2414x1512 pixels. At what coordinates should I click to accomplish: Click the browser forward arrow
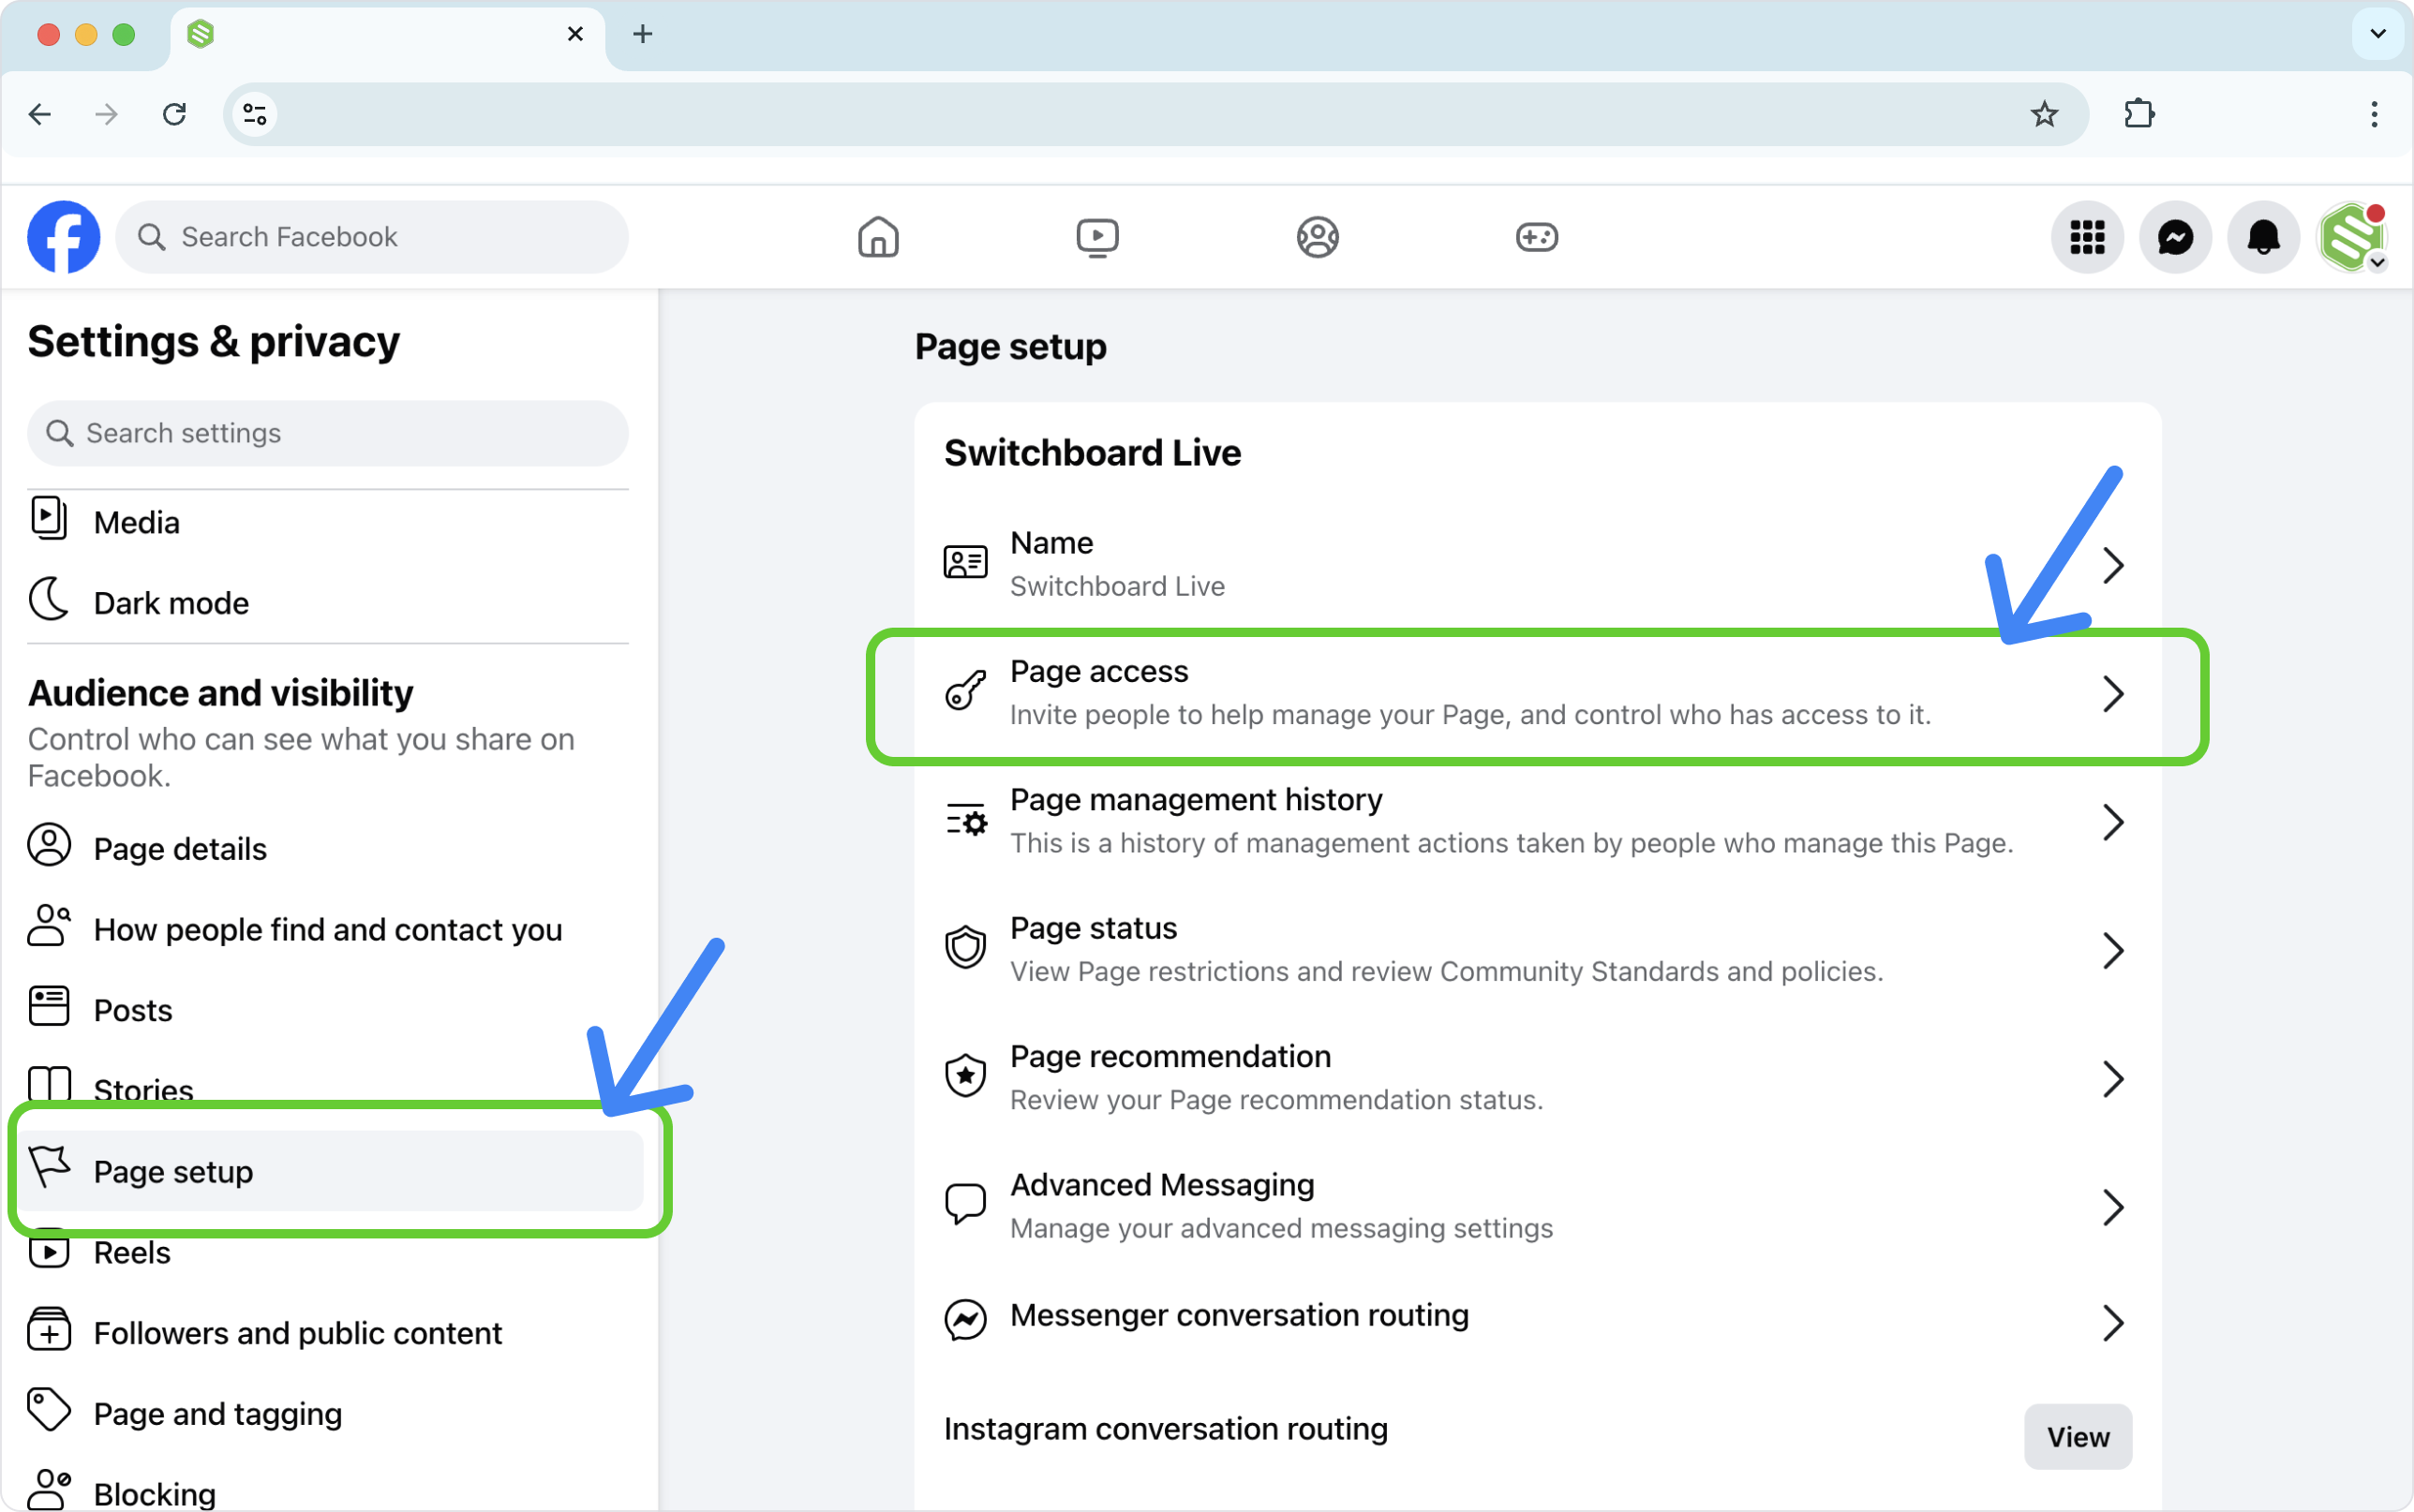(x=106, y=114)
